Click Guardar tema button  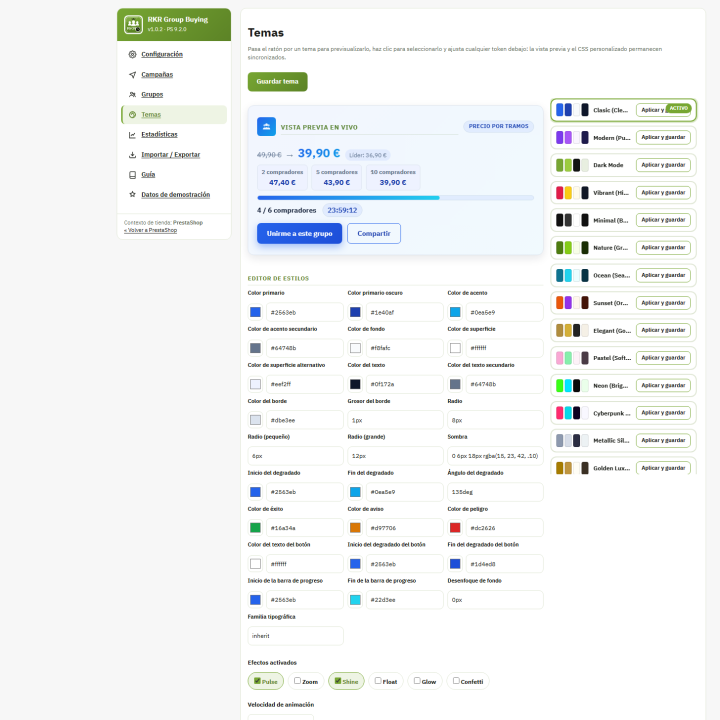(x=277, y=82)
